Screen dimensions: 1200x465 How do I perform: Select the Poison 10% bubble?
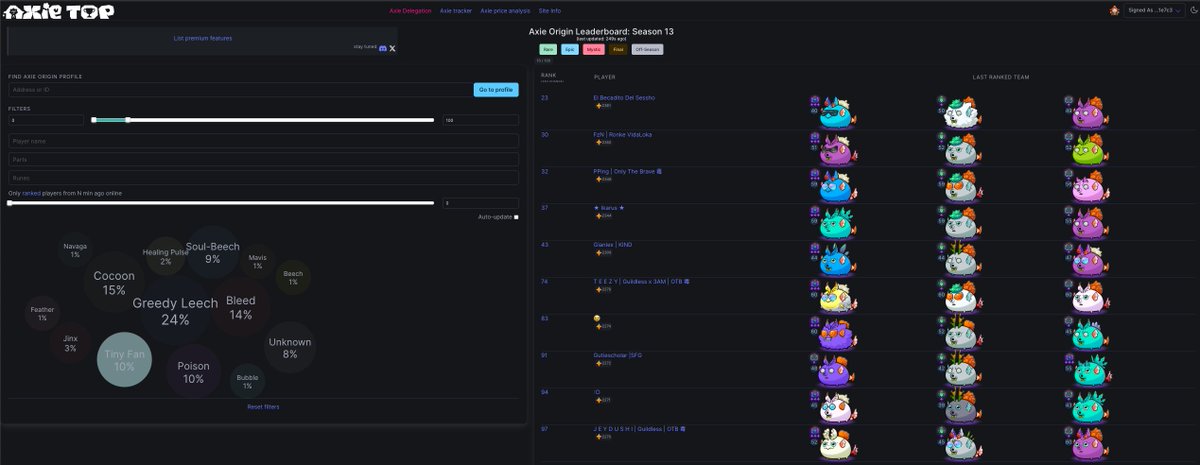(193, 372)
